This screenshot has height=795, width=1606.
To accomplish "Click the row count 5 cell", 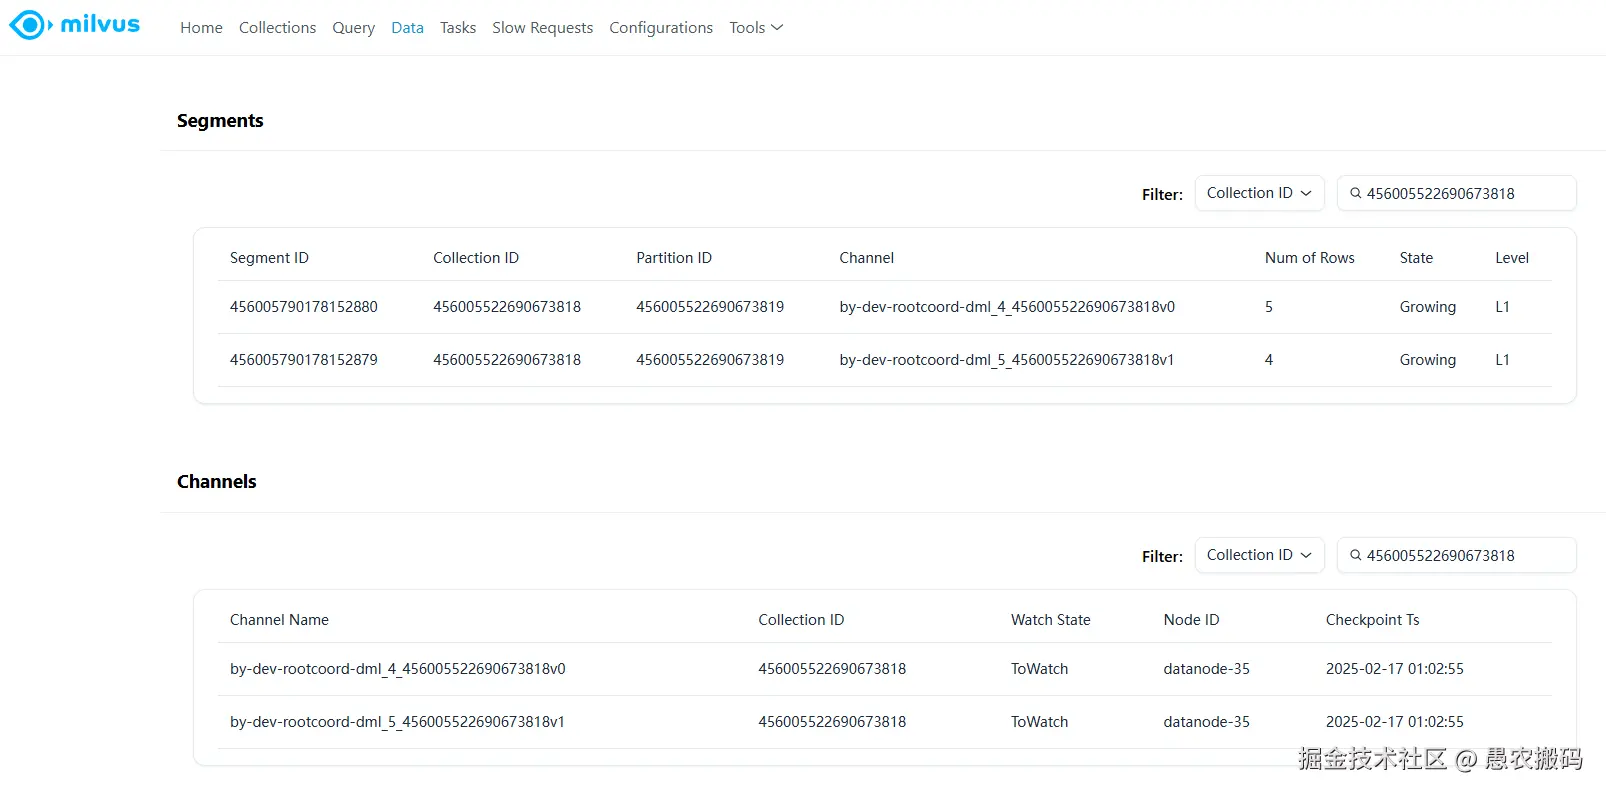I will [x=1269, y=307].
